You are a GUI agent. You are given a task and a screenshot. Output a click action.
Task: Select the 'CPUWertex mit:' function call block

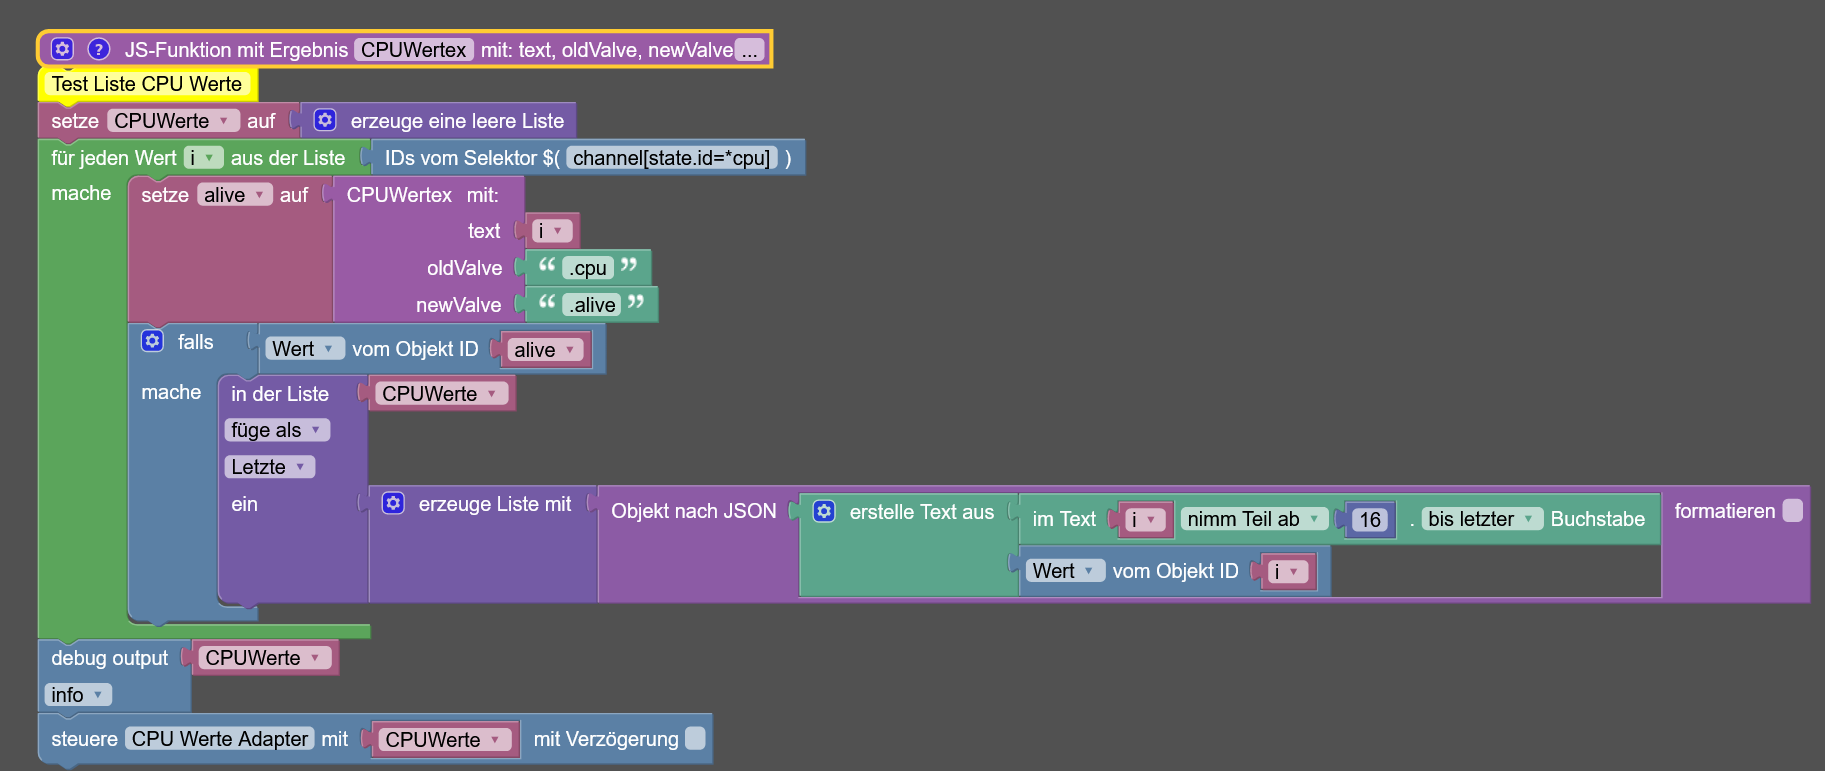click(422, 195)
